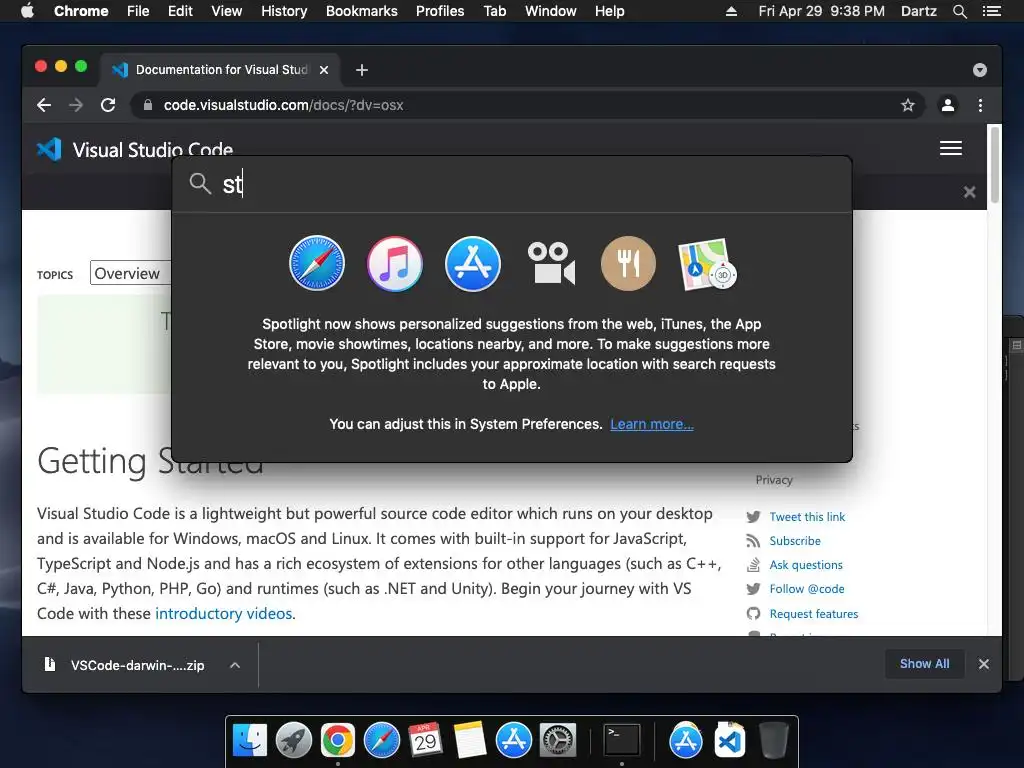Open Finder from the Dock
1024x768 pixels.
[x=249, y=740]
